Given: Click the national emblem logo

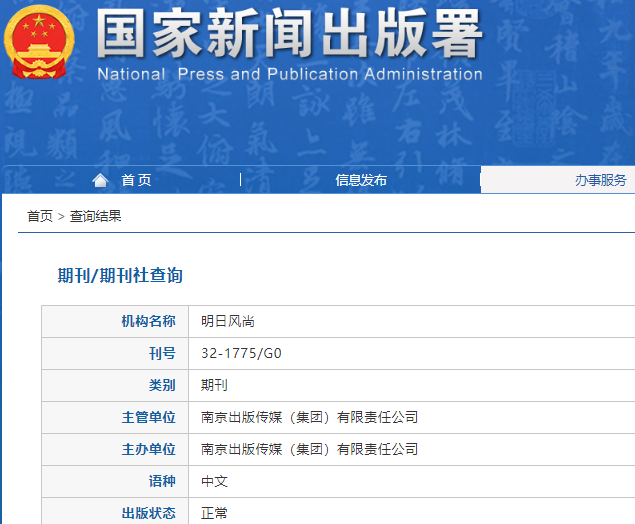Looking at the screenshot, I should (x=39, y=44).
